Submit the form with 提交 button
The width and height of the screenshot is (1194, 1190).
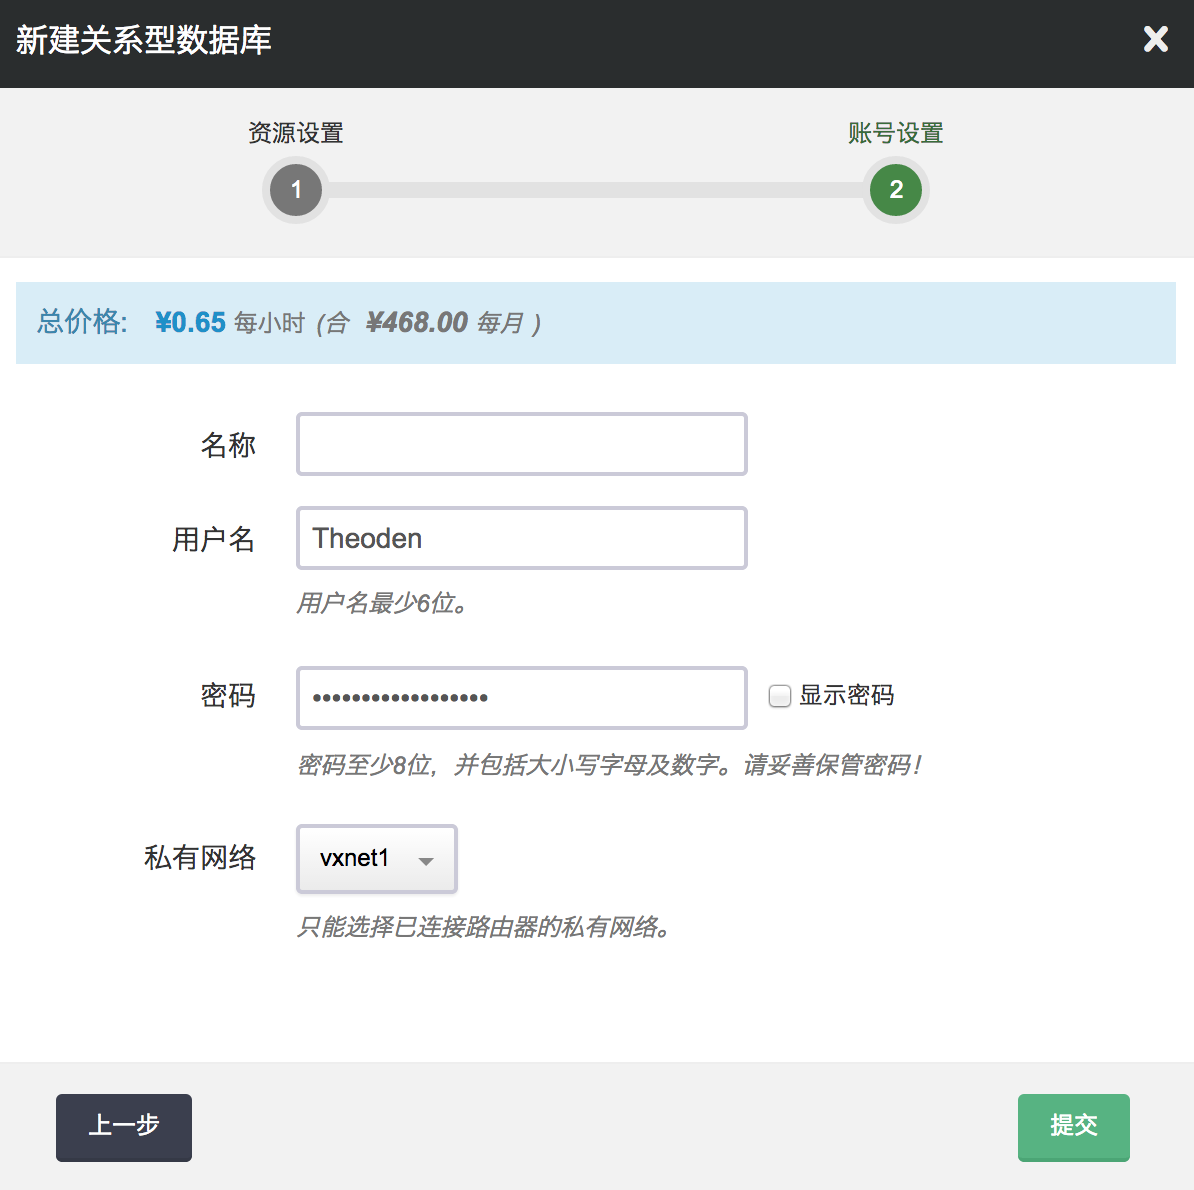coord(1073,1127)
